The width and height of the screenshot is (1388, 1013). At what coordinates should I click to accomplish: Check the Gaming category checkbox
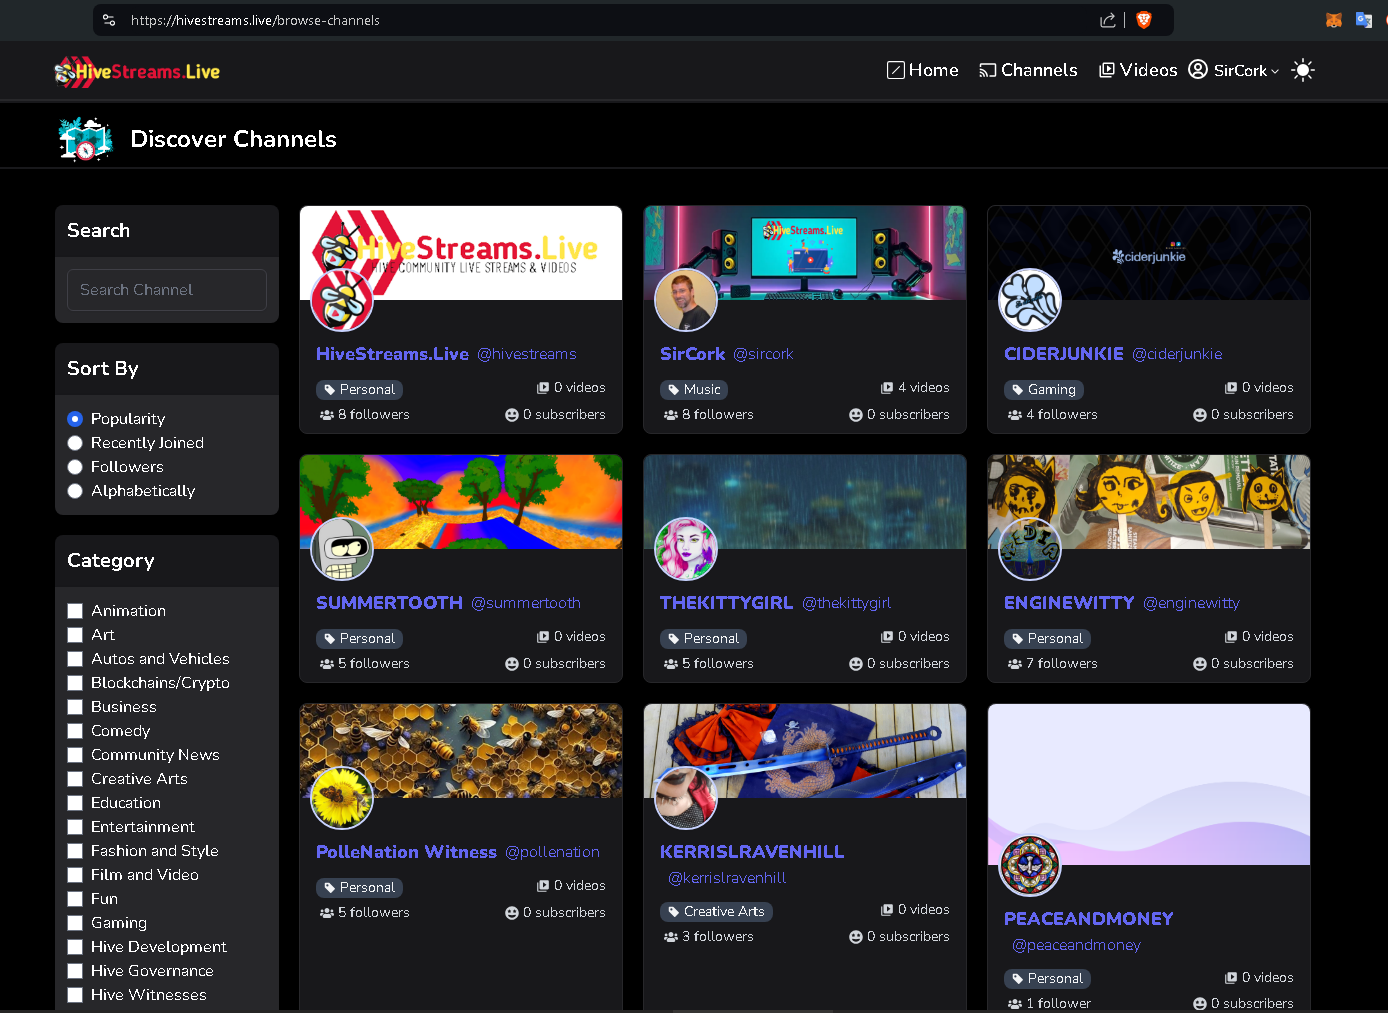coord(75,923)
